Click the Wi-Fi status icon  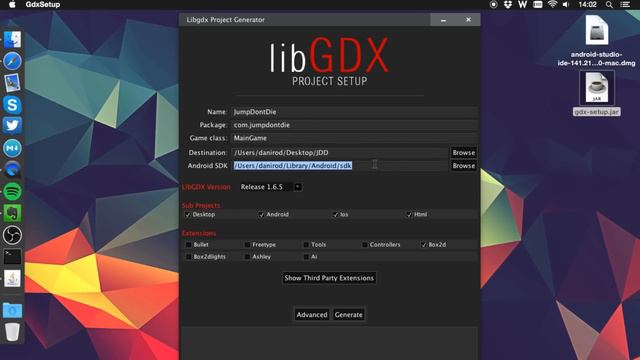(552, 4)
